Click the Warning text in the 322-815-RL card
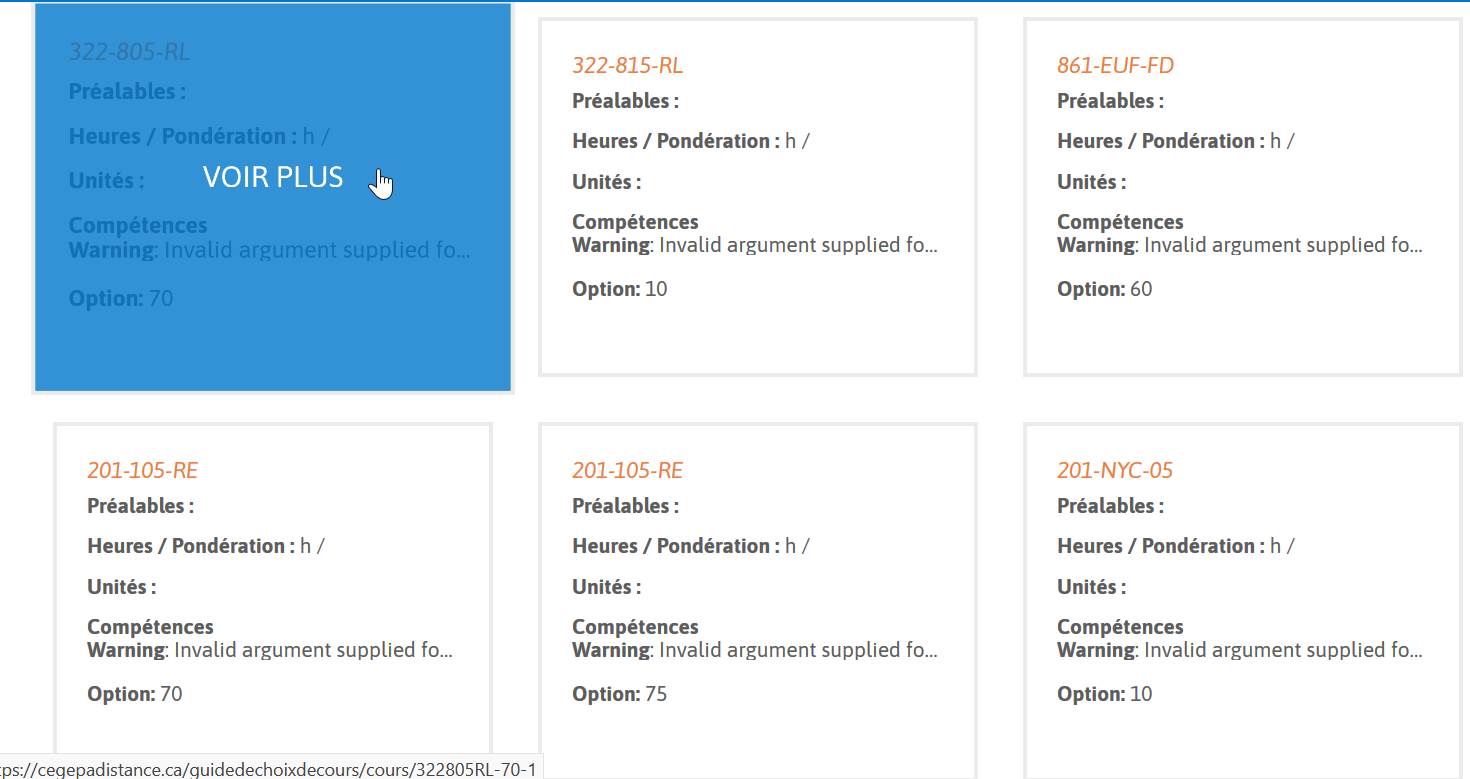 [755, 245]
